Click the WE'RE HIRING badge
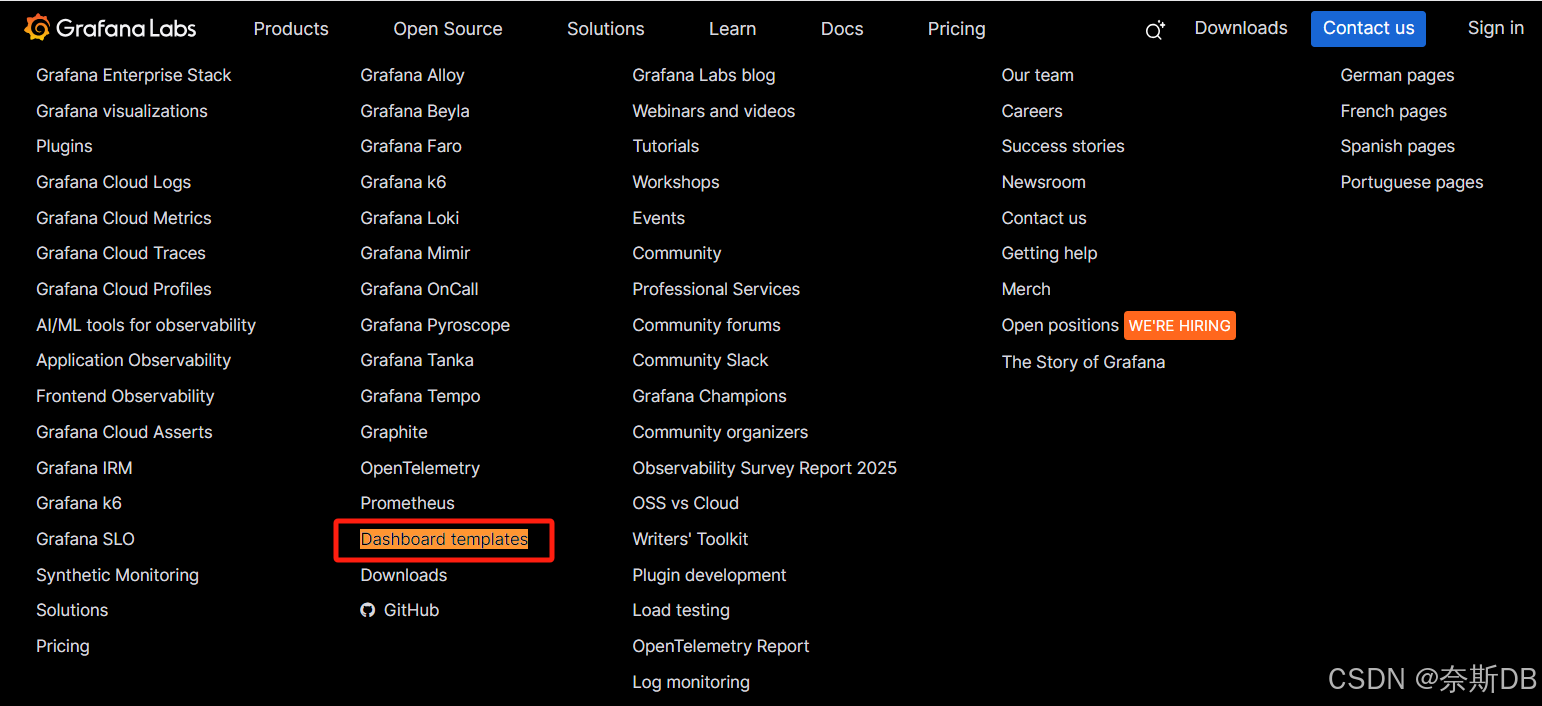 click(x=1180, y=325)
